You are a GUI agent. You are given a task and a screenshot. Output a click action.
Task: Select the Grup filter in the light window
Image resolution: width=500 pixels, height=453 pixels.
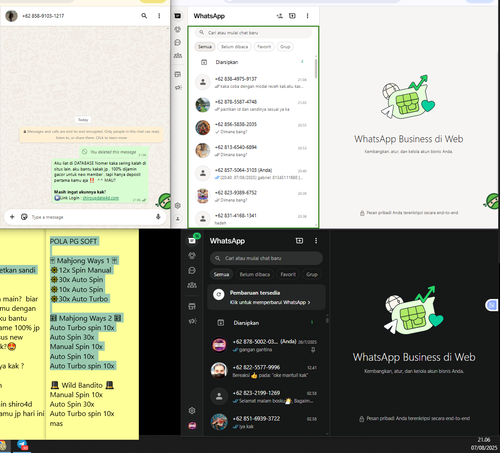point(285,47)
